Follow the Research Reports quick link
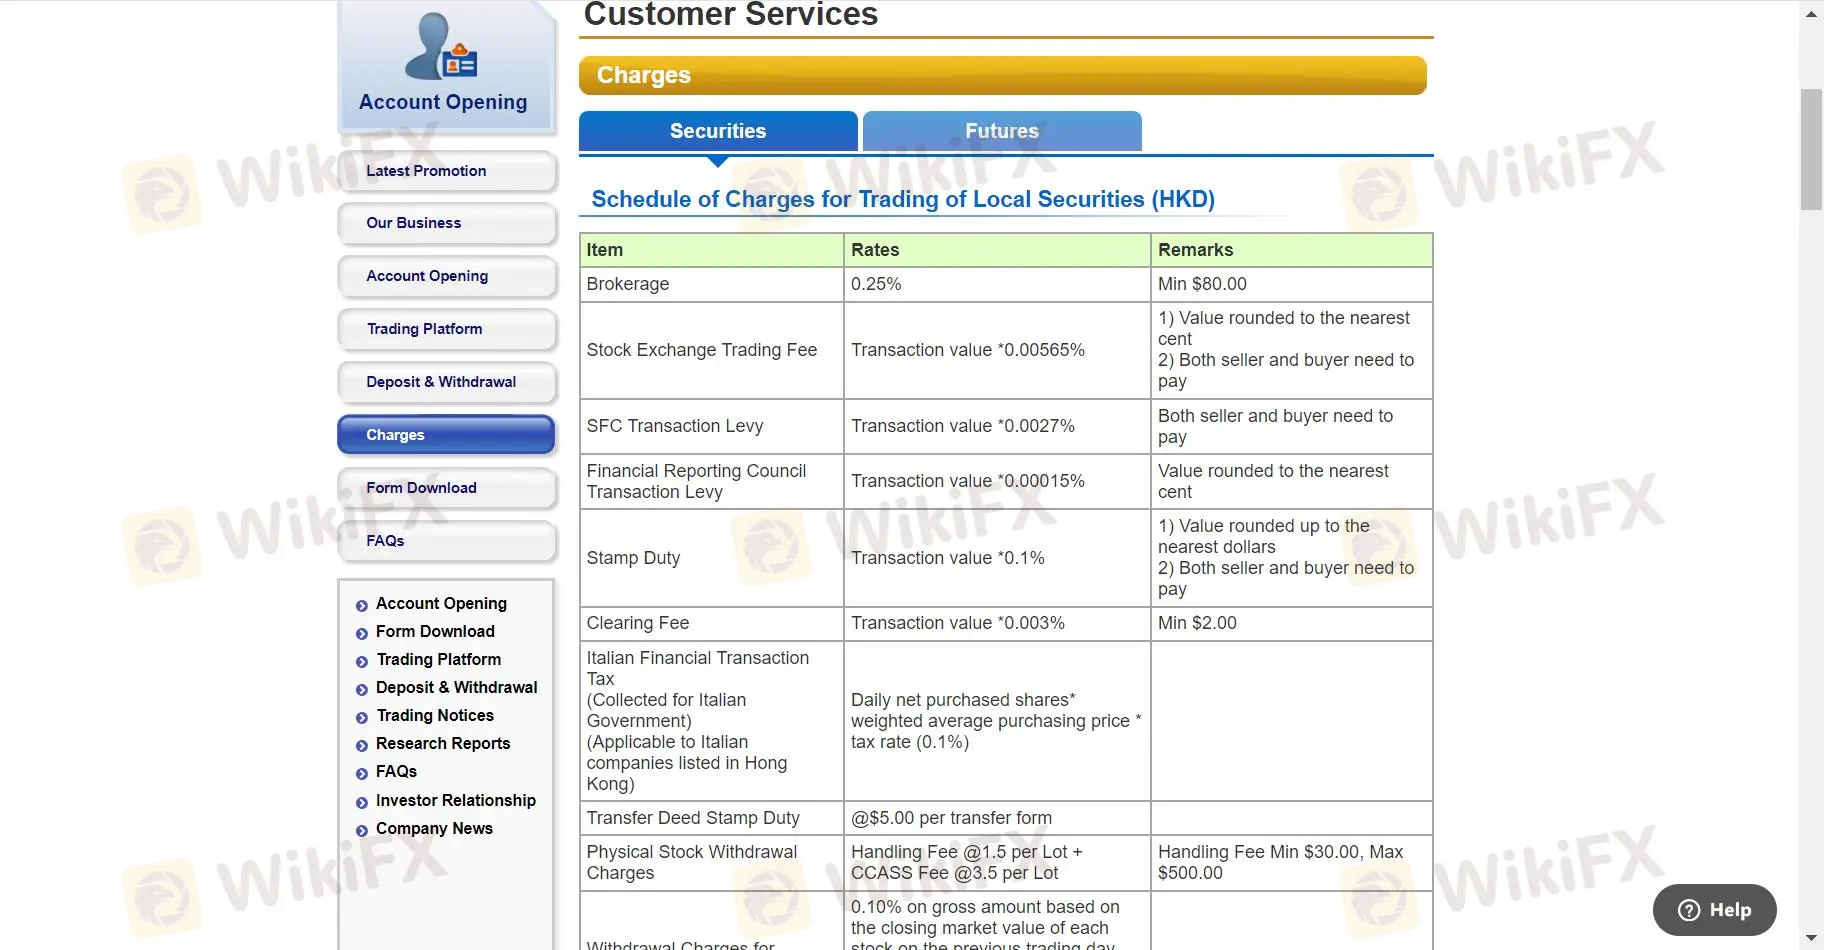 coord(443,744)
